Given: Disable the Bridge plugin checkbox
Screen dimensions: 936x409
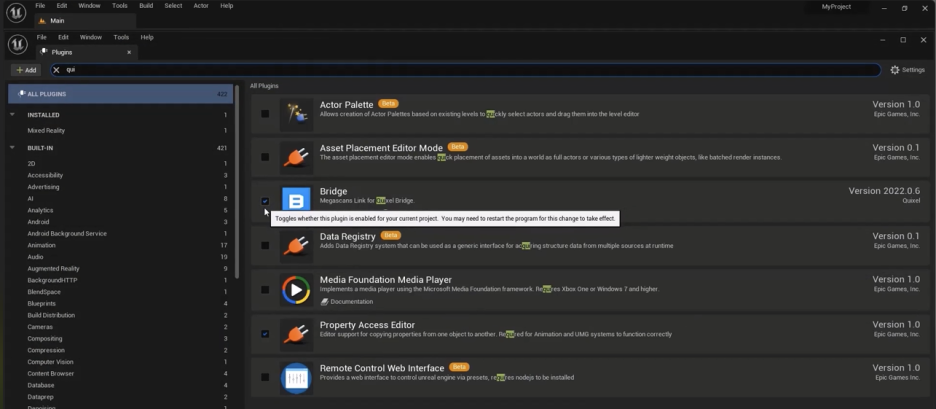Looking at the screenshot, I should tap(265, 201).
